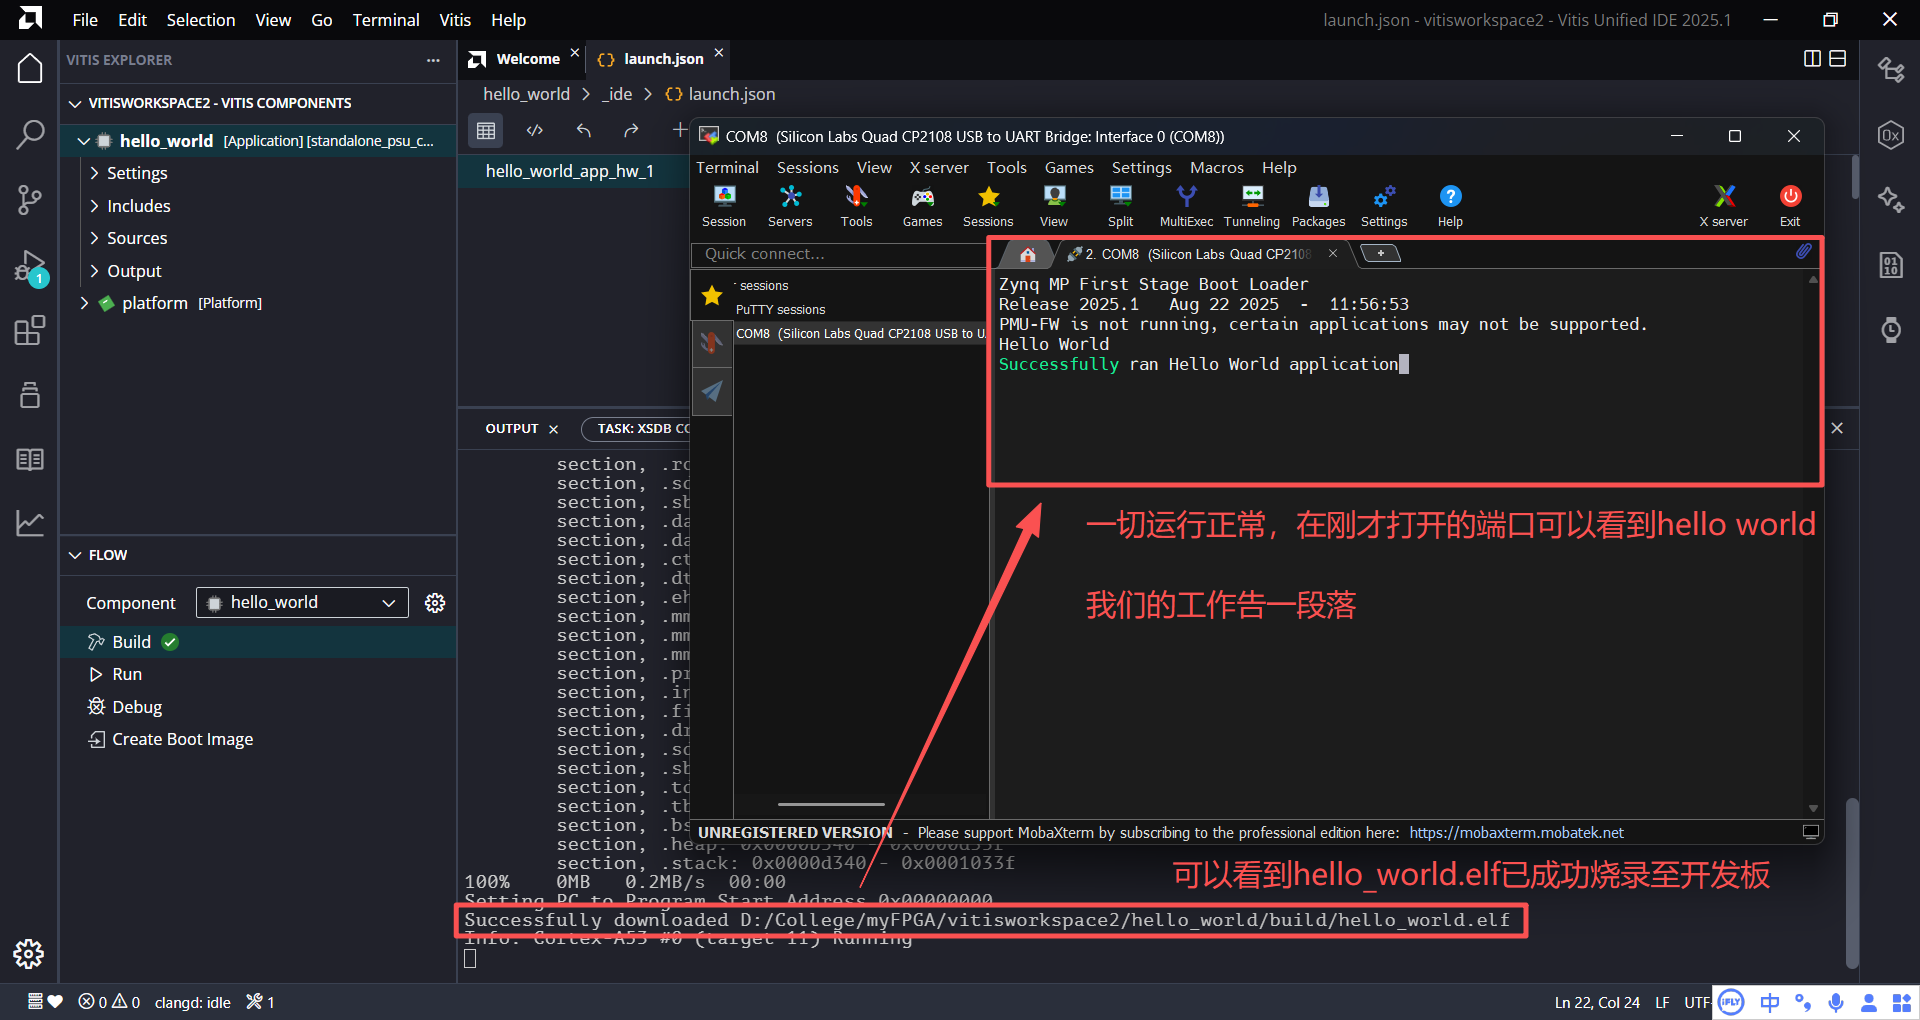
Task: Open the MobaXterm professional edition subscription link
Action: [1516, 832]
